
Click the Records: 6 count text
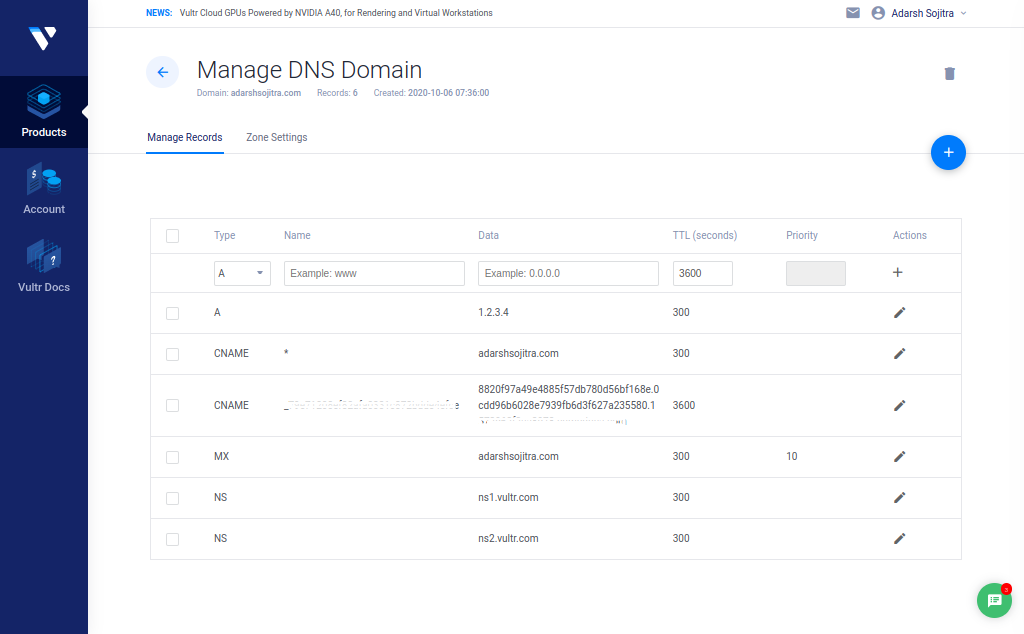pyautogui.click(x=337, y=93)
